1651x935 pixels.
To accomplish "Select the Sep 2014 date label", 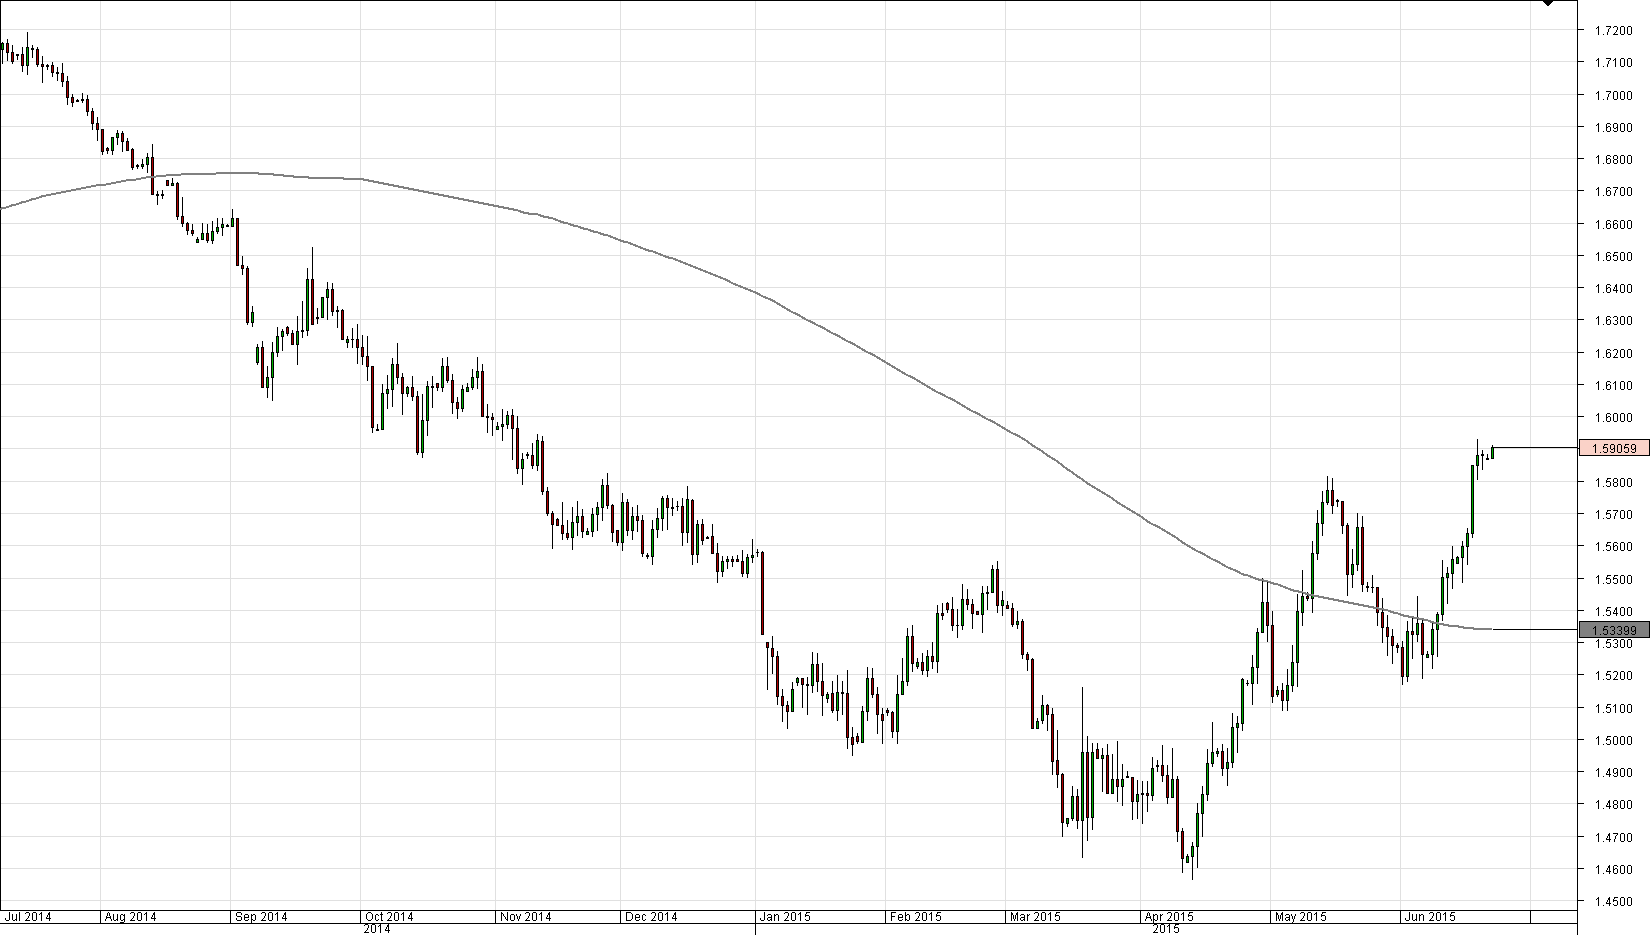I will 261,916.
